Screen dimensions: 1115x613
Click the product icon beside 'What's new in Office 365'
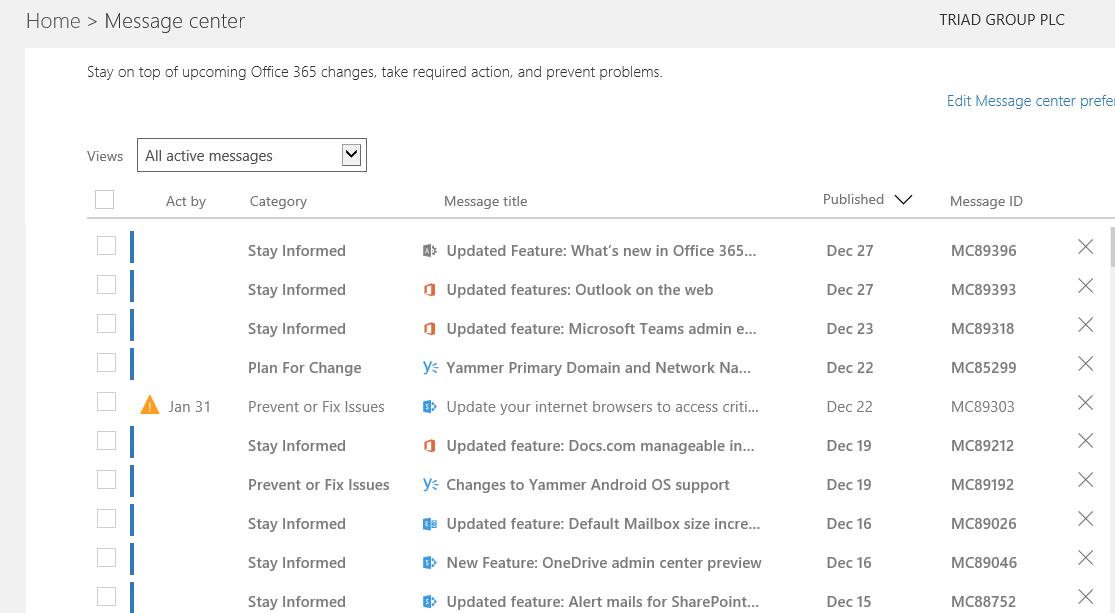point(430,250)
